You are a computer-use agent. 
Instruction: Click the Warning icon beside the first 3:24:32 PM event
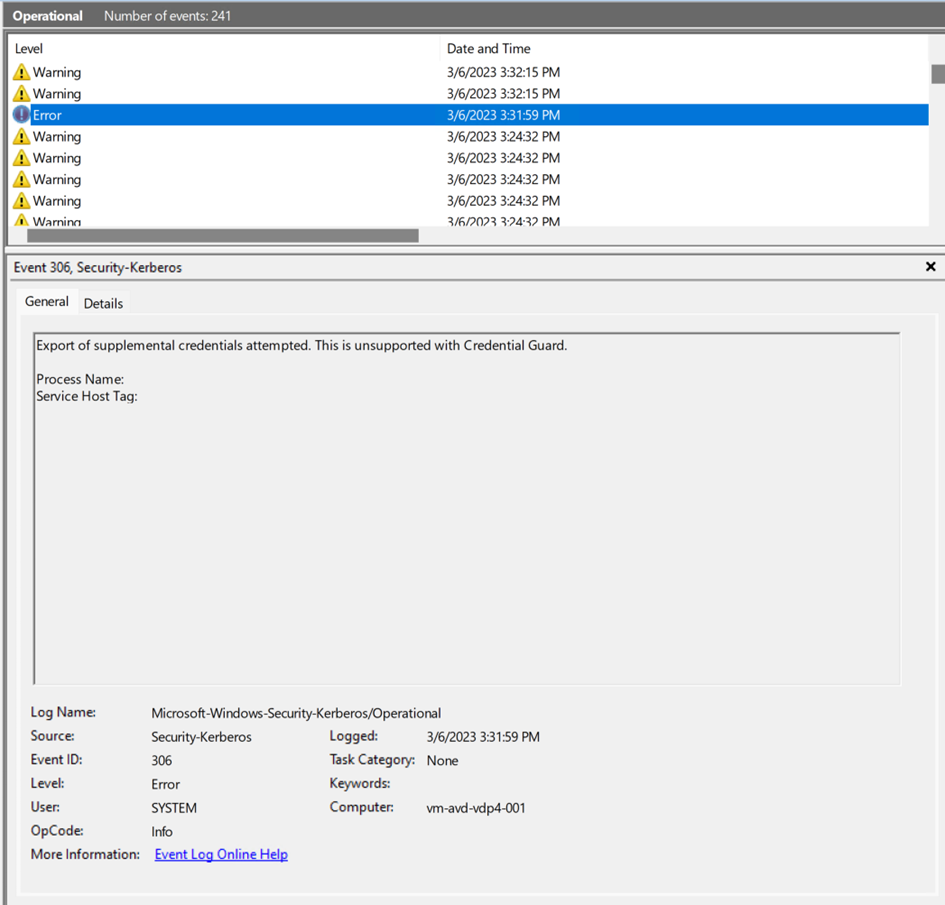click(x=20, y=136)
